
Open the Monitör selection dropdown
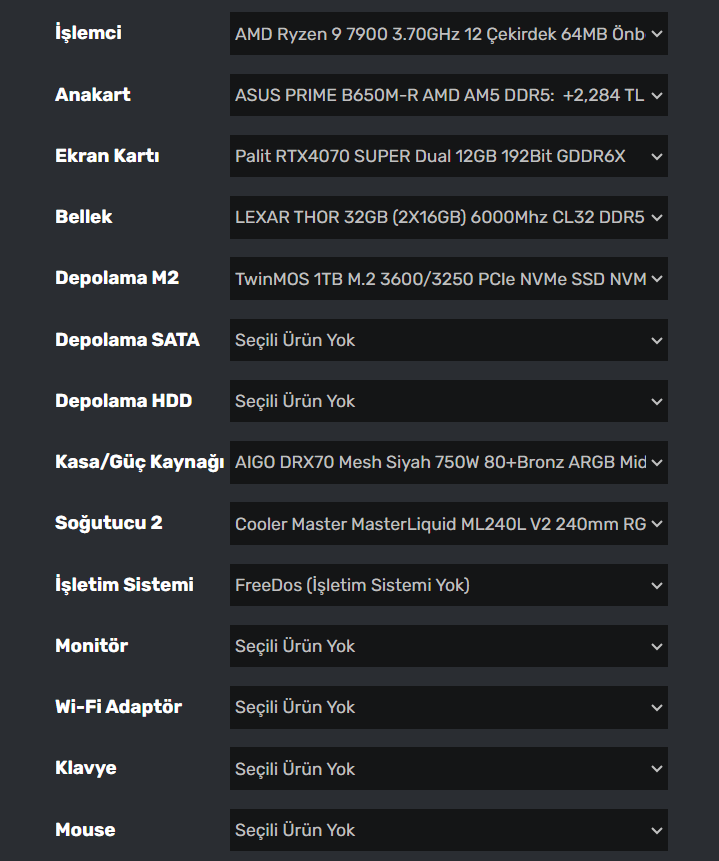tap(448, 646)
